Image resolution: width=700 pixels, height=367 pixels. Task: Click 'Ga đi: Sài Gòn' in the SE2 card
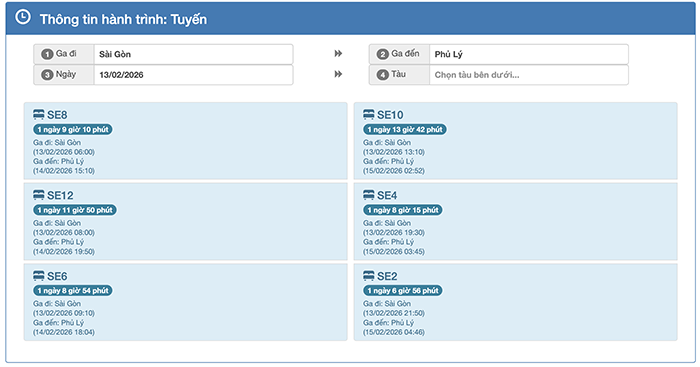coord(387,304)
